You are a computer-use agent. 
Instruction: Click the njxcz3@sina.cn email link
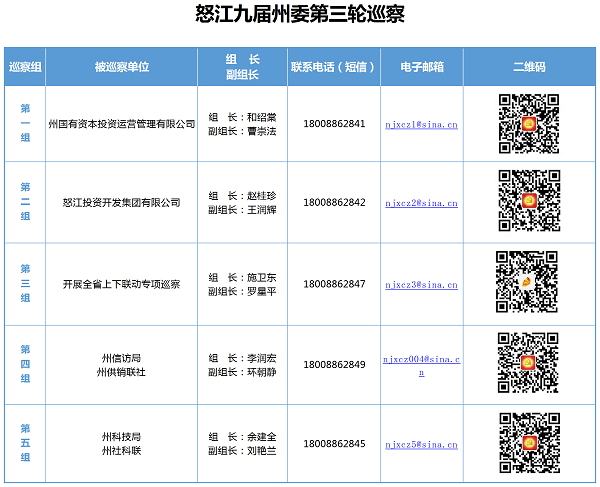click(421, 284)
